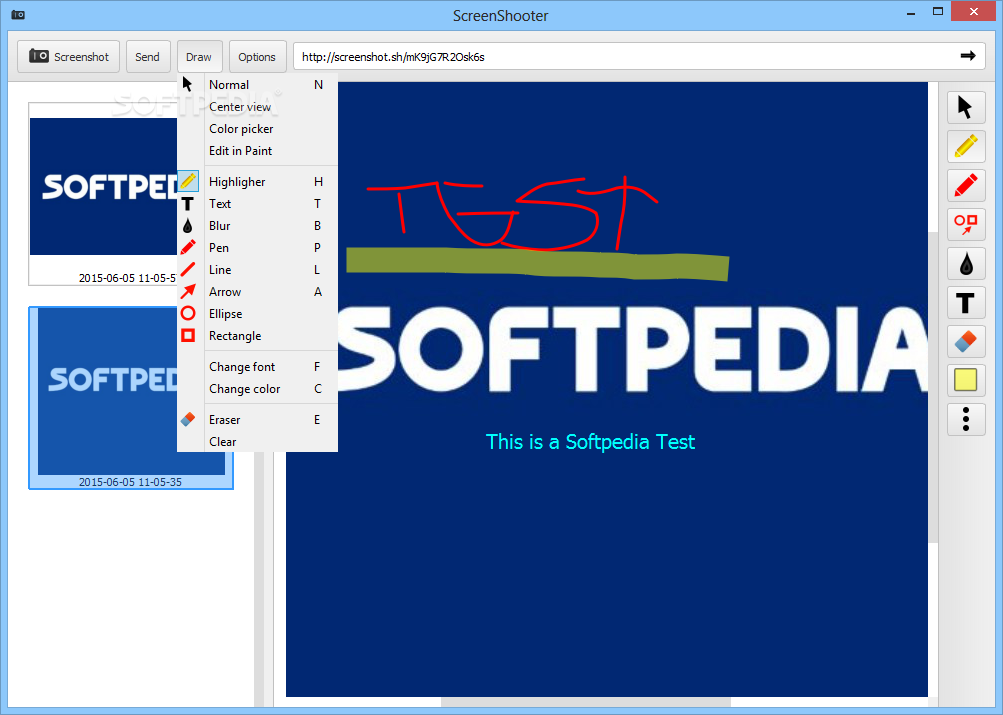The height and width of the screenshot is (715, 1003).
Task: Choose Arrow from the Draw menu
Action: (x=257, y=292)
